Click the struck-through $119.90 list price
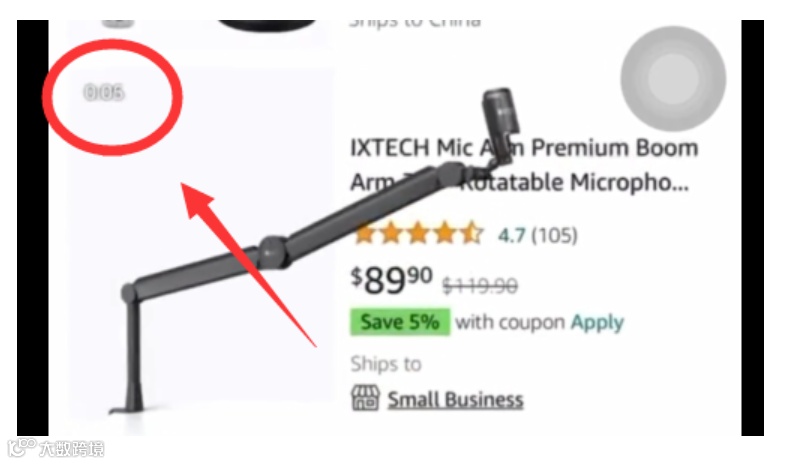 pyautogui.click(x=480, y=286)
